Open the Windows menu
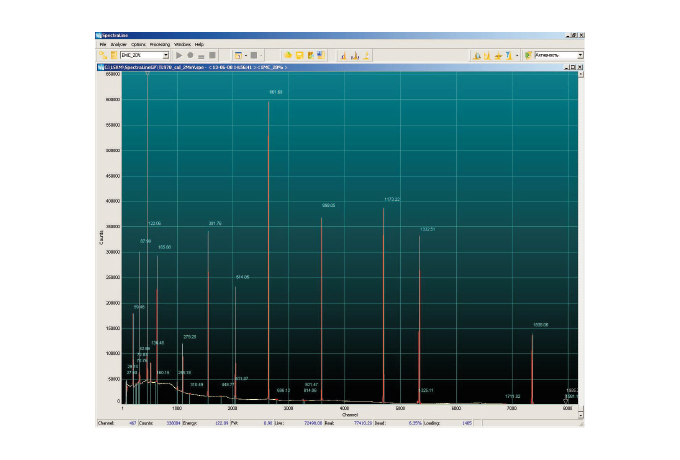 (x=182, y=44)
